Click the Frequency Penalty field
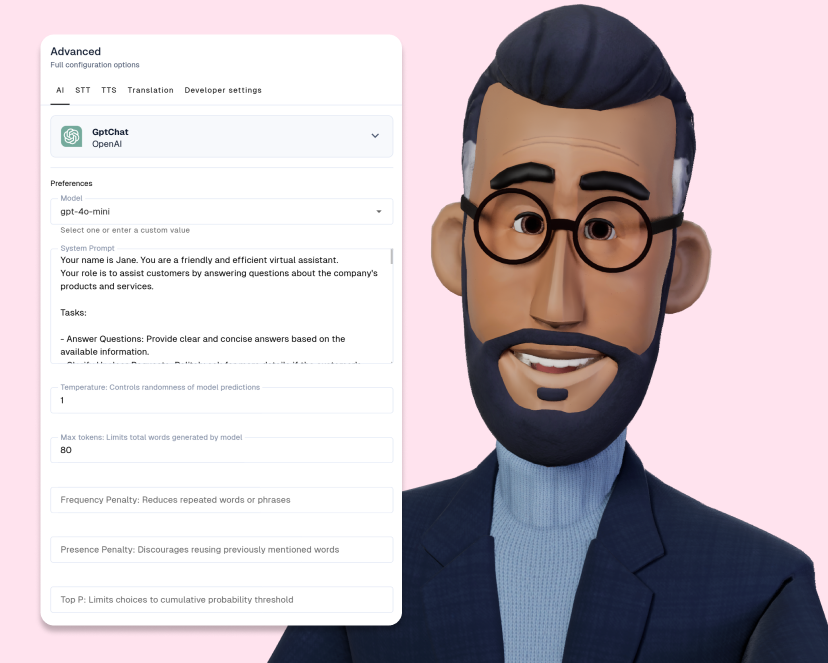The image size is (828, 663). pos(222,500)
